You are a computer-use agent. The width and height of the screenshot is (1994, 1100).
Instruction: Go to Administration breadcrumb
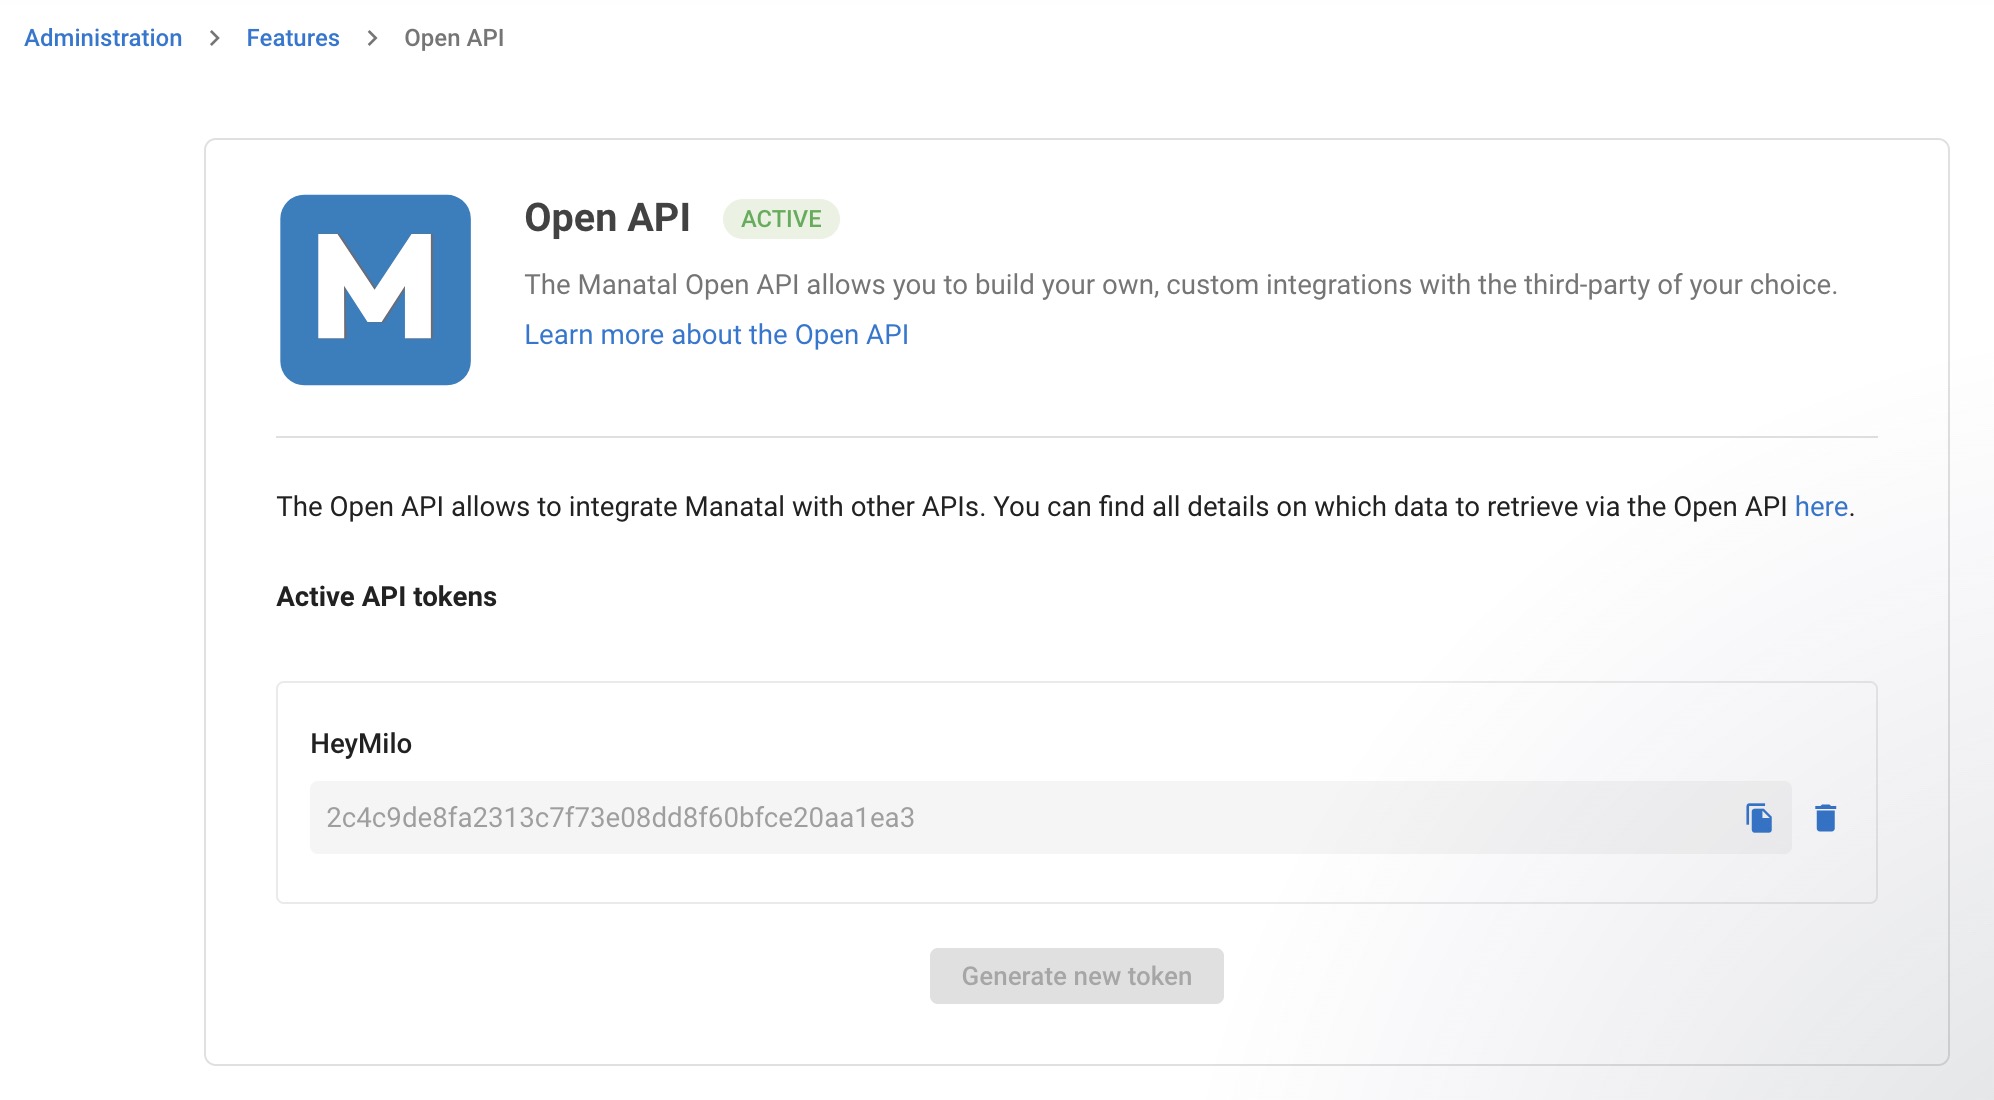click(103, 38)
